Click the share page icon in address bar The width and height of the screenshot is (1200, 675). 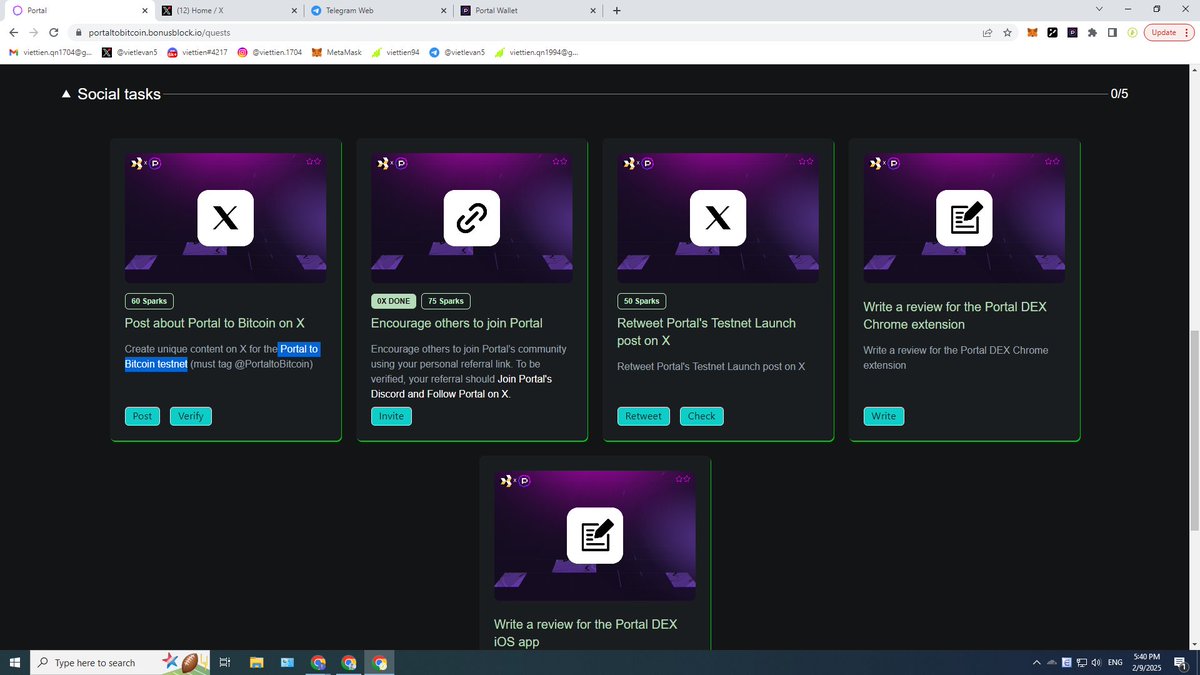click(x=987, y=32)
